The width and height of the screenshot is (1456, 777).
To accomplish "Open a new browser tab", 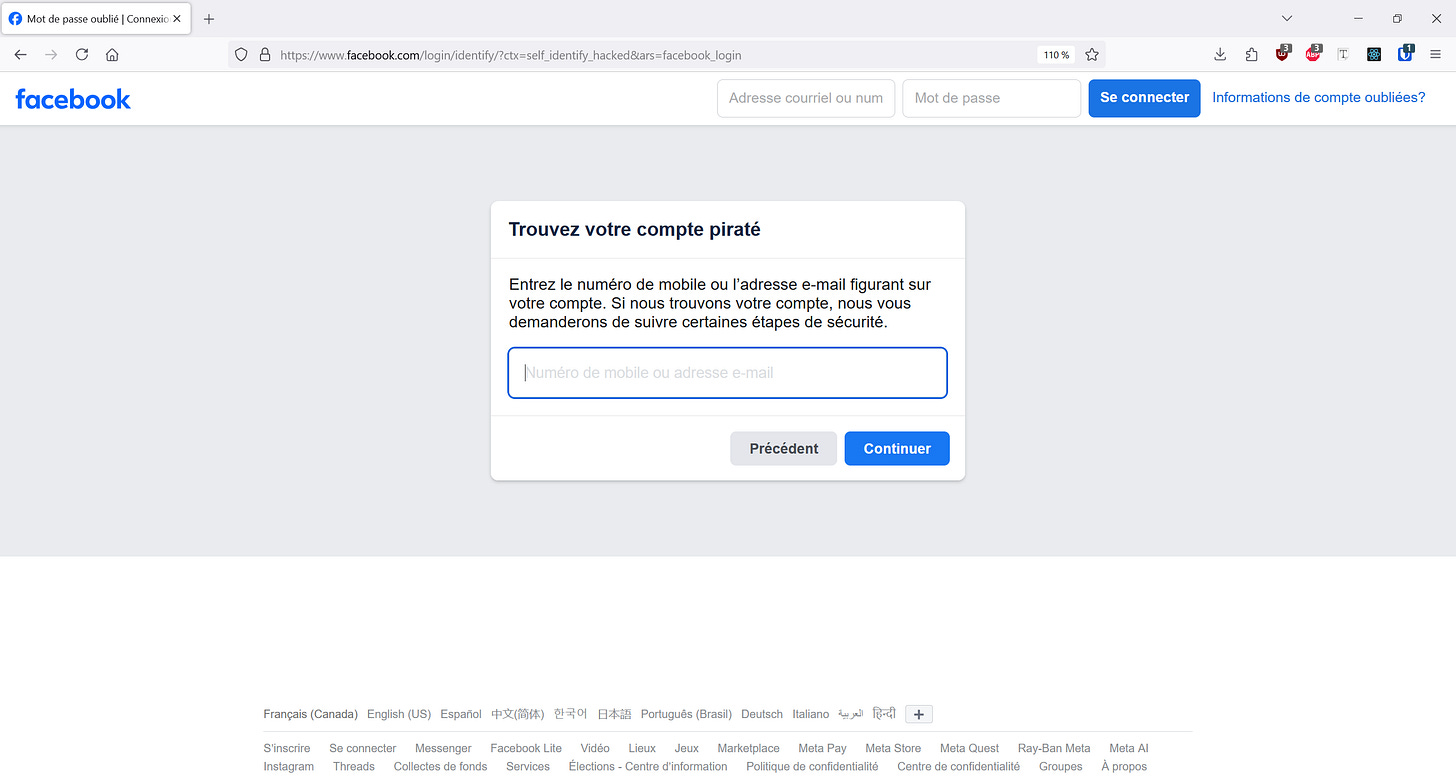I will coord(208,18).
